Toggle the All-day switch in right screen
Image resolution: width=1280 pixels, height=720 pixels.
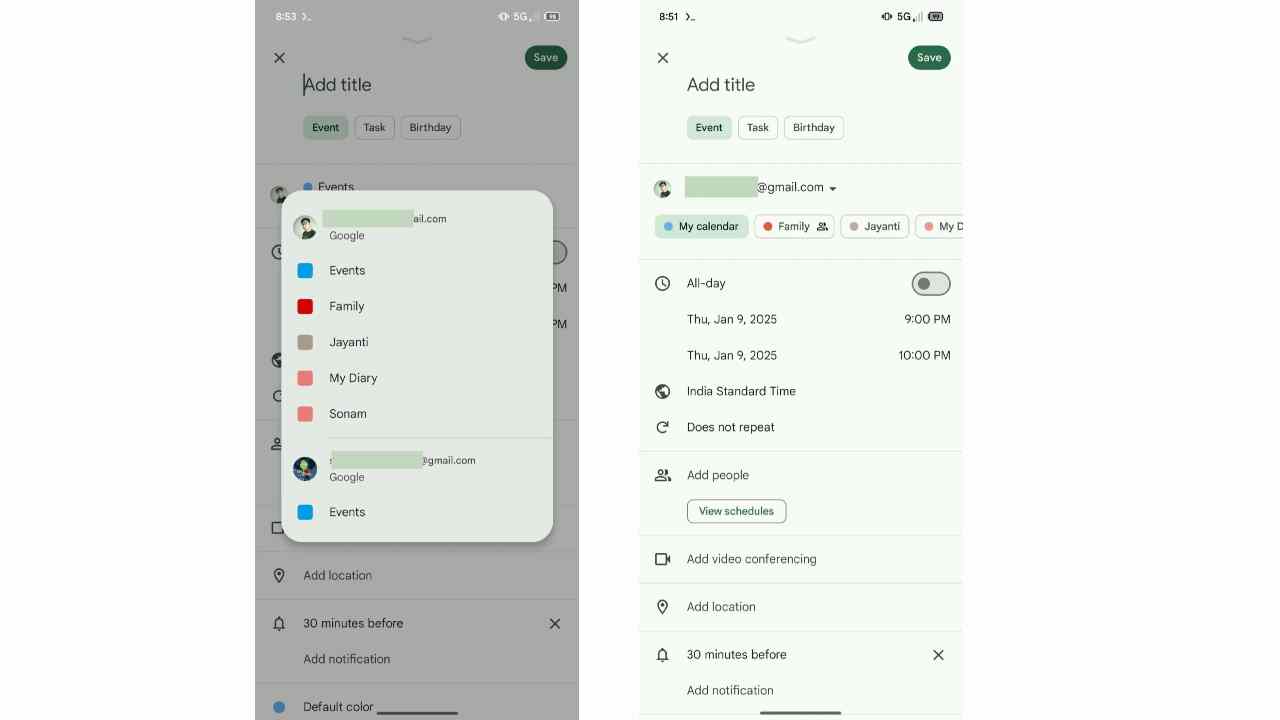[931, 284]
